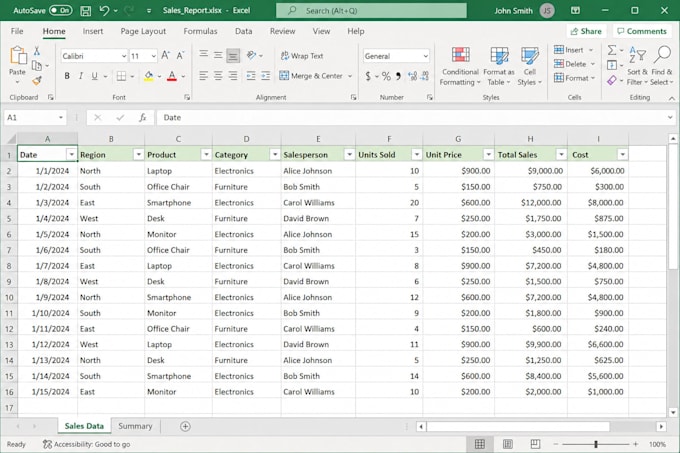Open Format as Table gallery
This screenshot has width=680, height=453.
coord(499,66)
